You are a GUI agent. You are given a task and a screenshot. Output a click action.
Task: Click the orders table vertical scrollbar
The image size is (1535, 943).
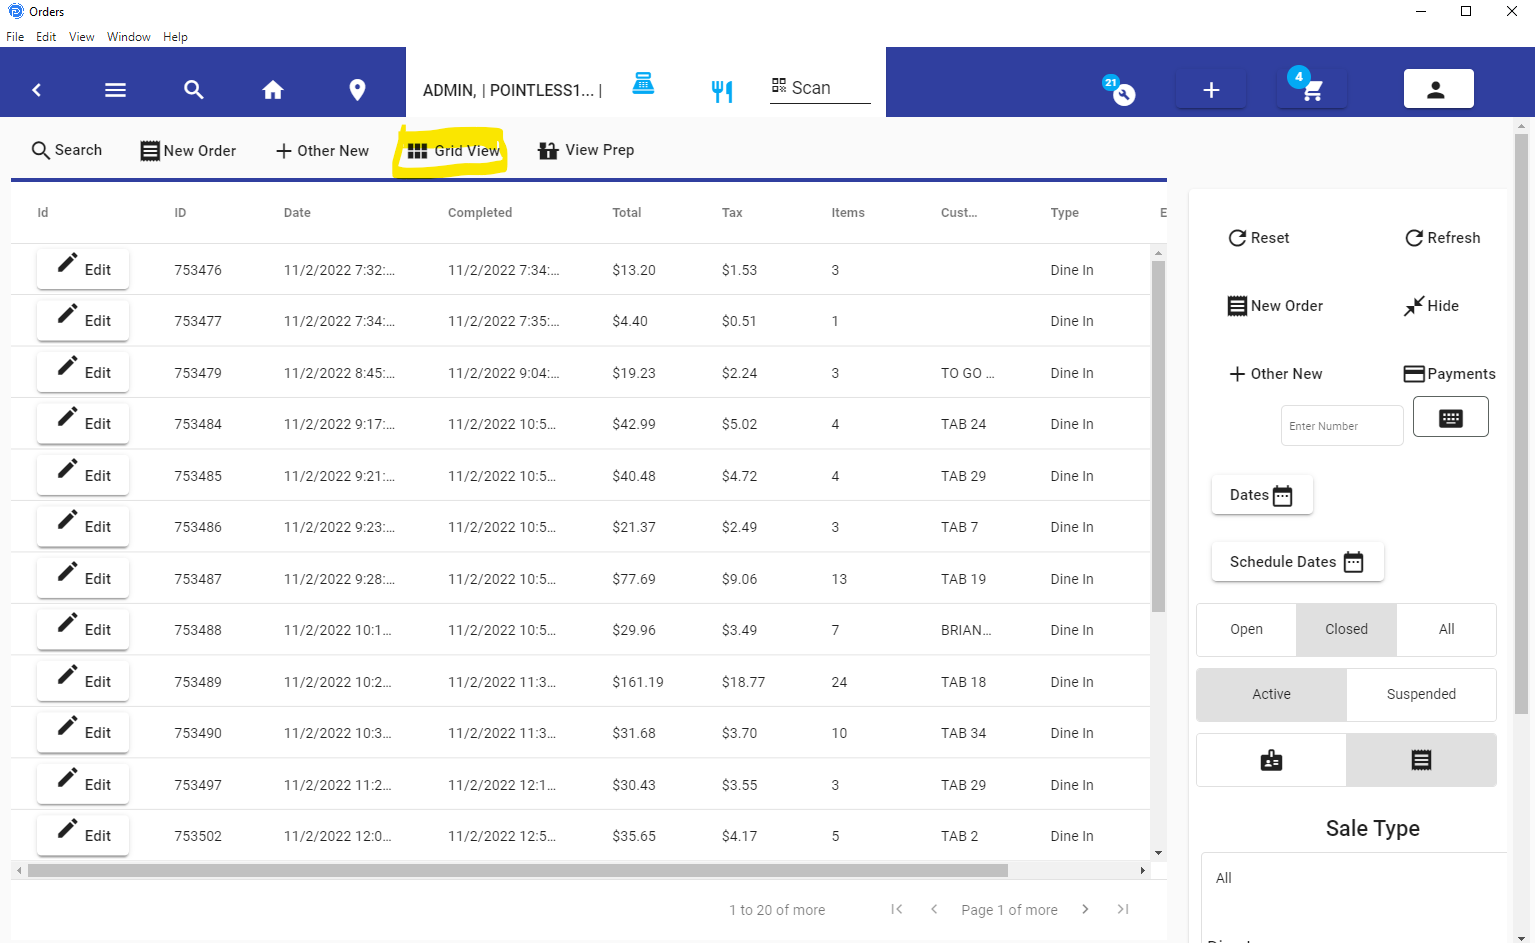tap(1158, 435)
